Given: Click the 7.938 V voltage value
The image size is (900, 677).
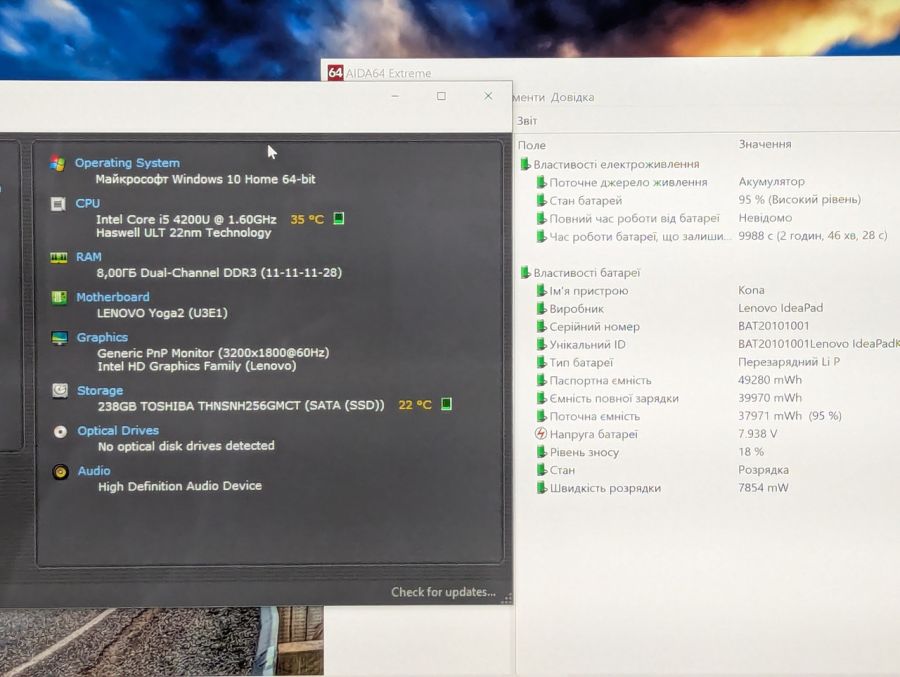Looking at the screenshot, I should [758, 434].
